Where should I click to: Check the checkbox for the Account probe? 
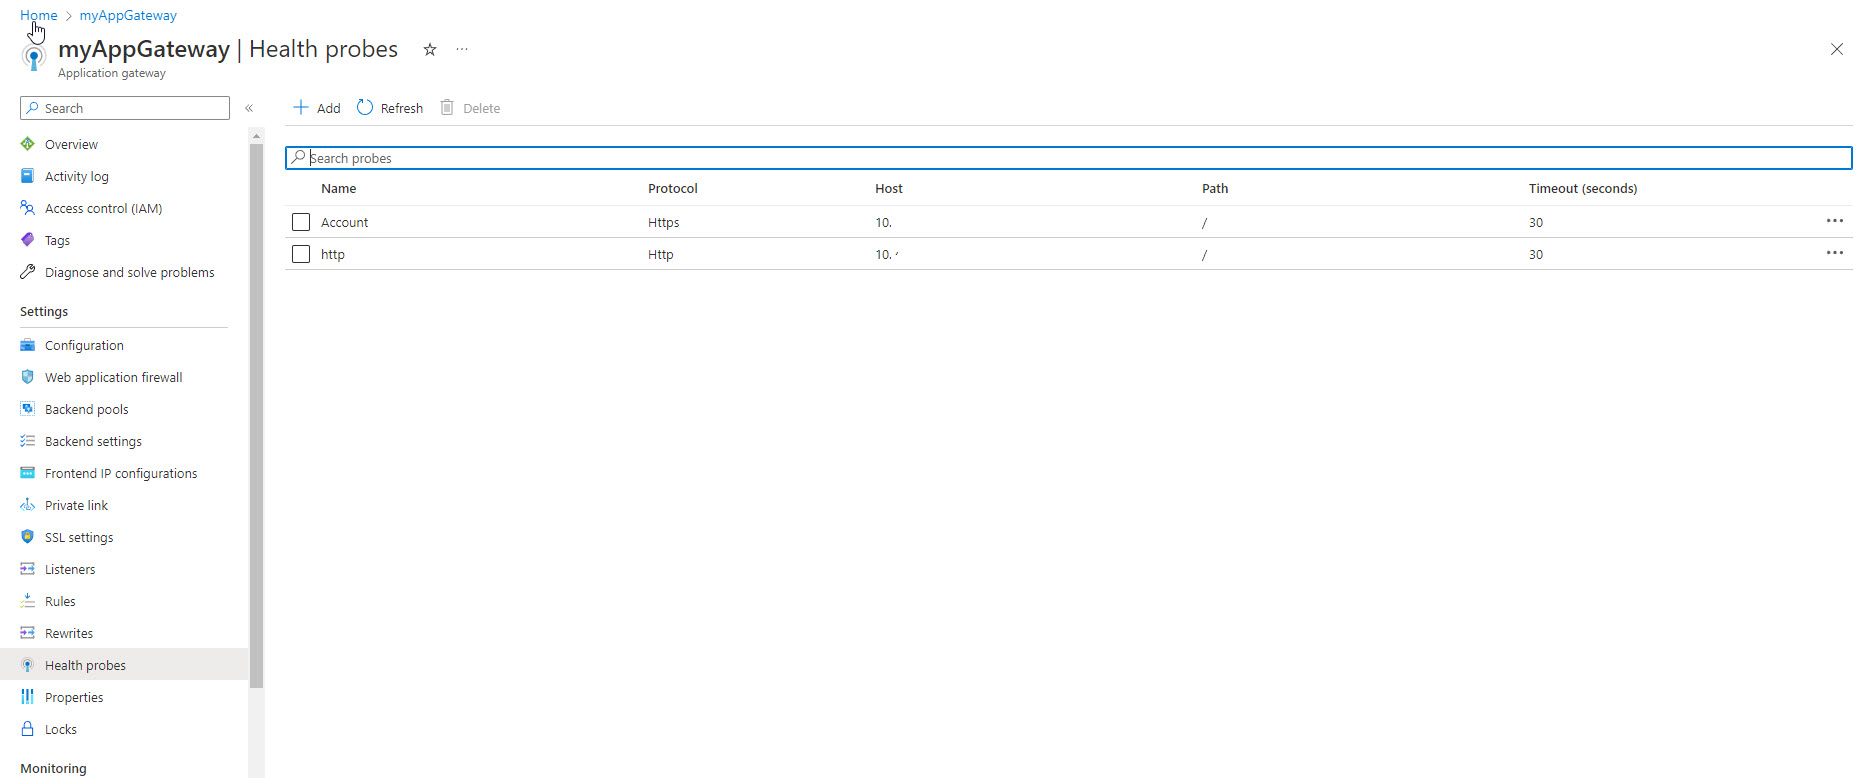click(x=301, y=222)
